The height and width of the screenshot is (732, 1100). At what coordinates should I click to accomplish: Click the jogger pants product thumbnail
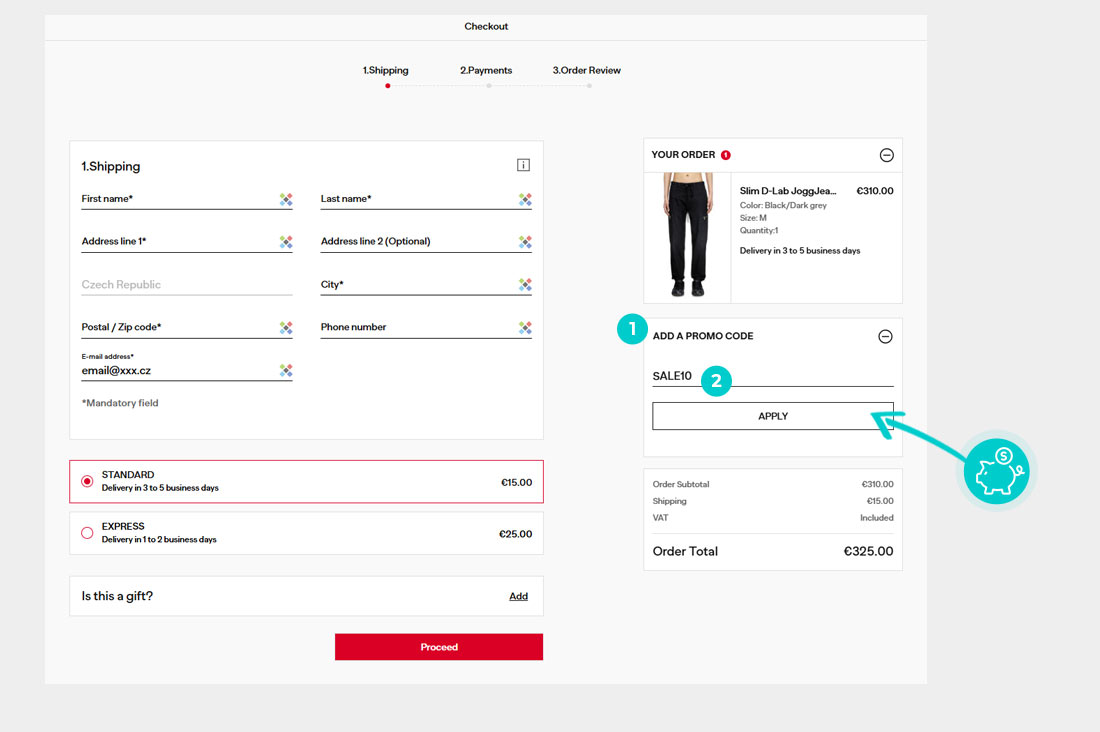point(687,237)
